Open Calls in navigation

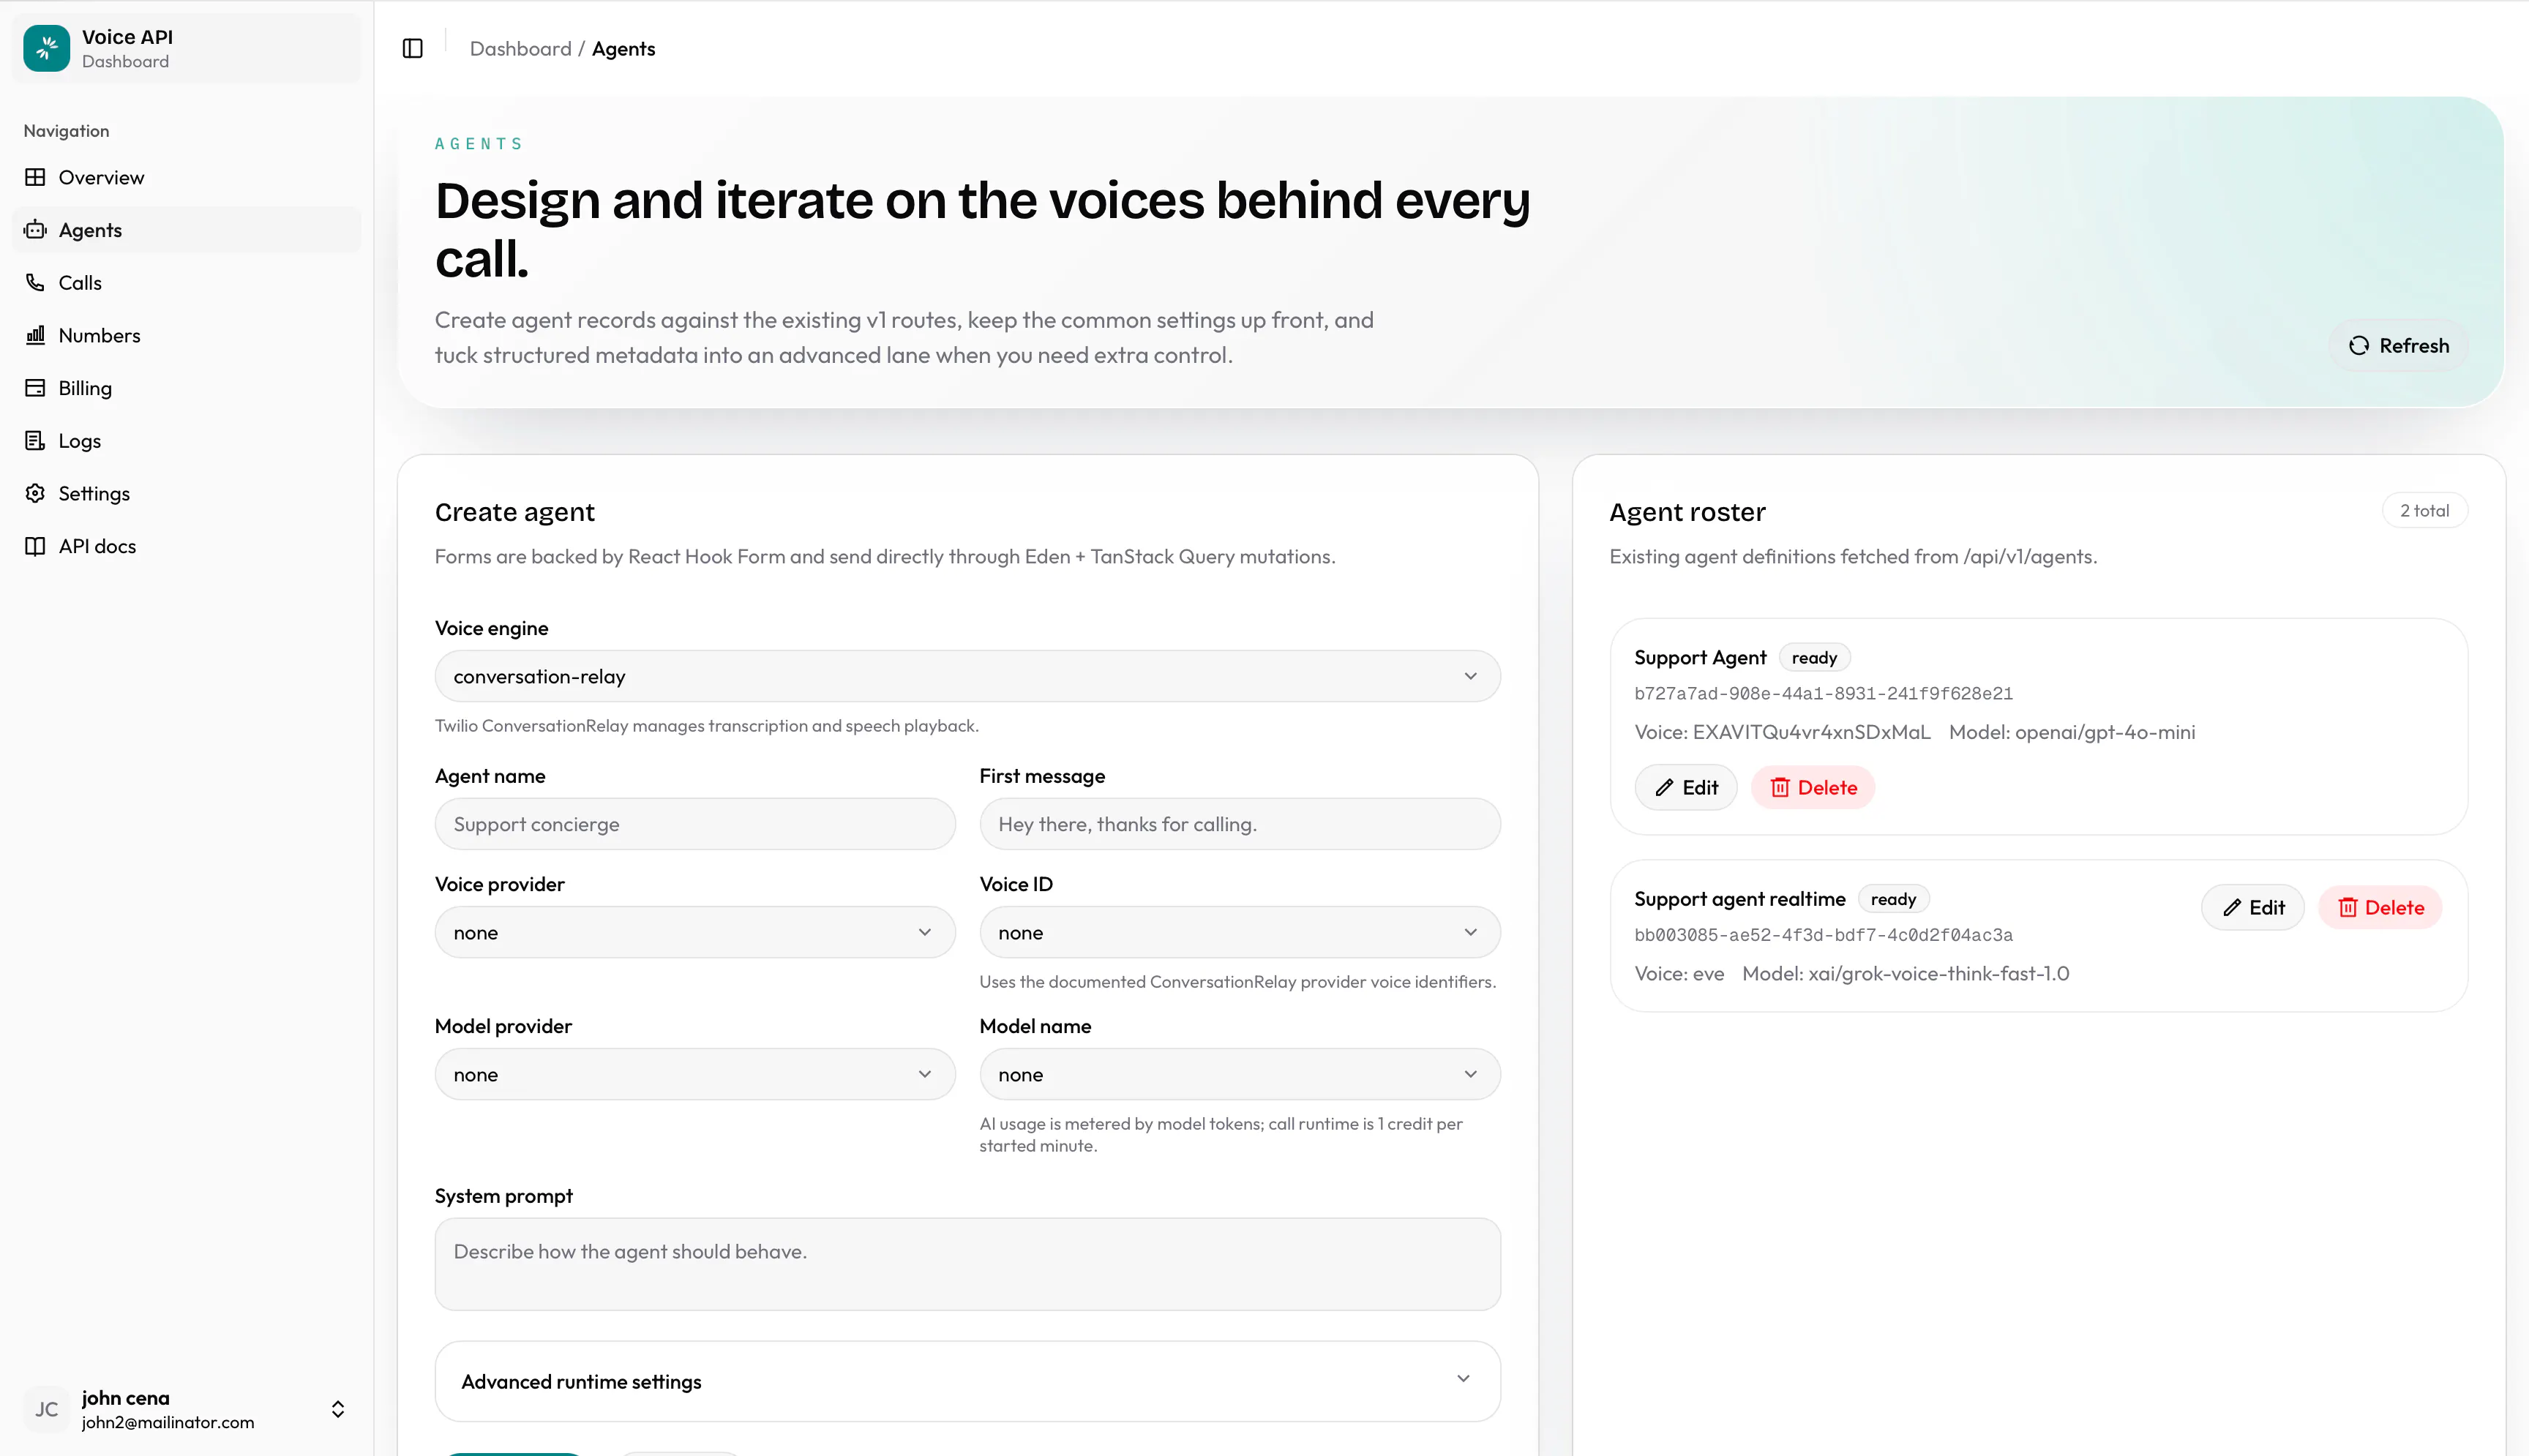[x=186, y=283]
